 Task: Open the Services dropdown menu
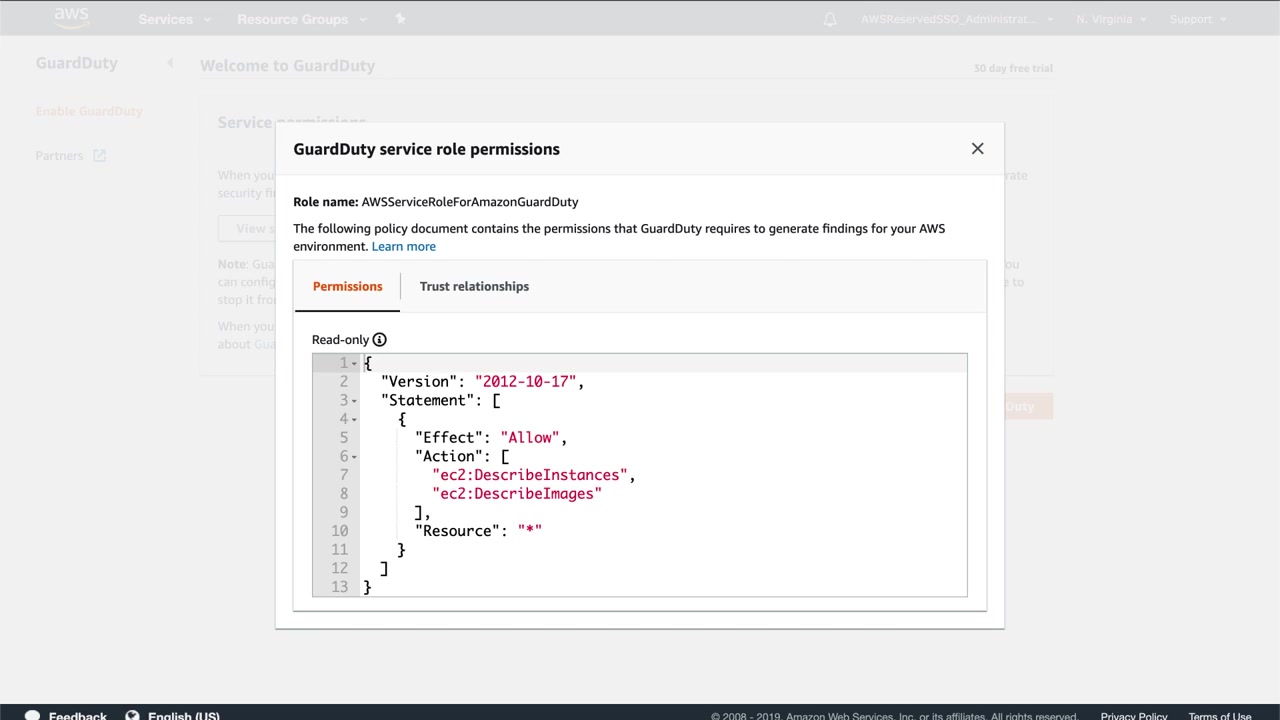173,19
